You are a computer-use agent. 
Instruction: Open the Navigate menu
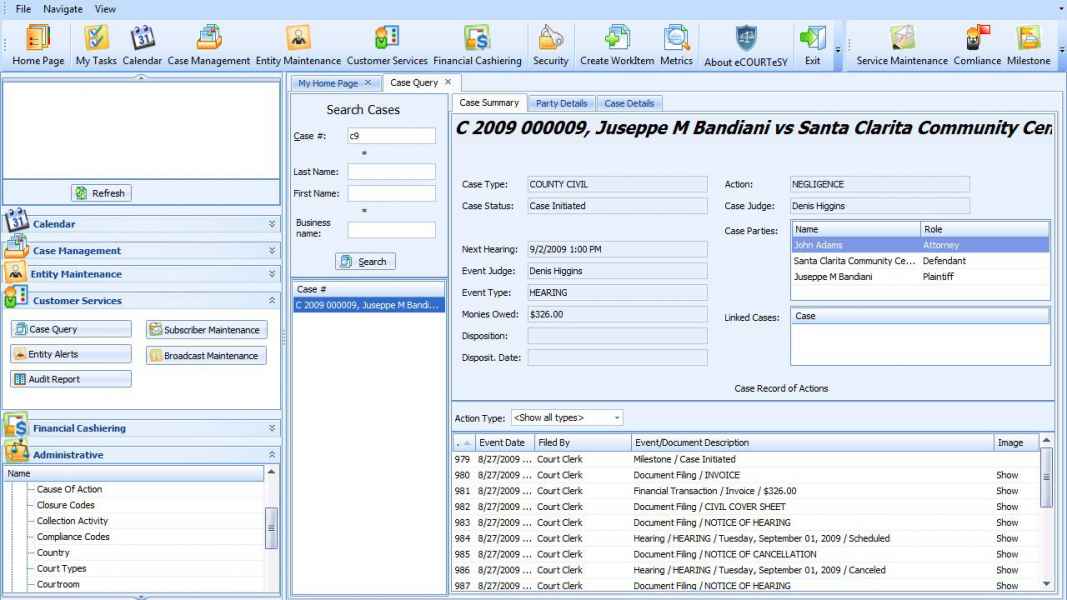(x=63, y=8)
